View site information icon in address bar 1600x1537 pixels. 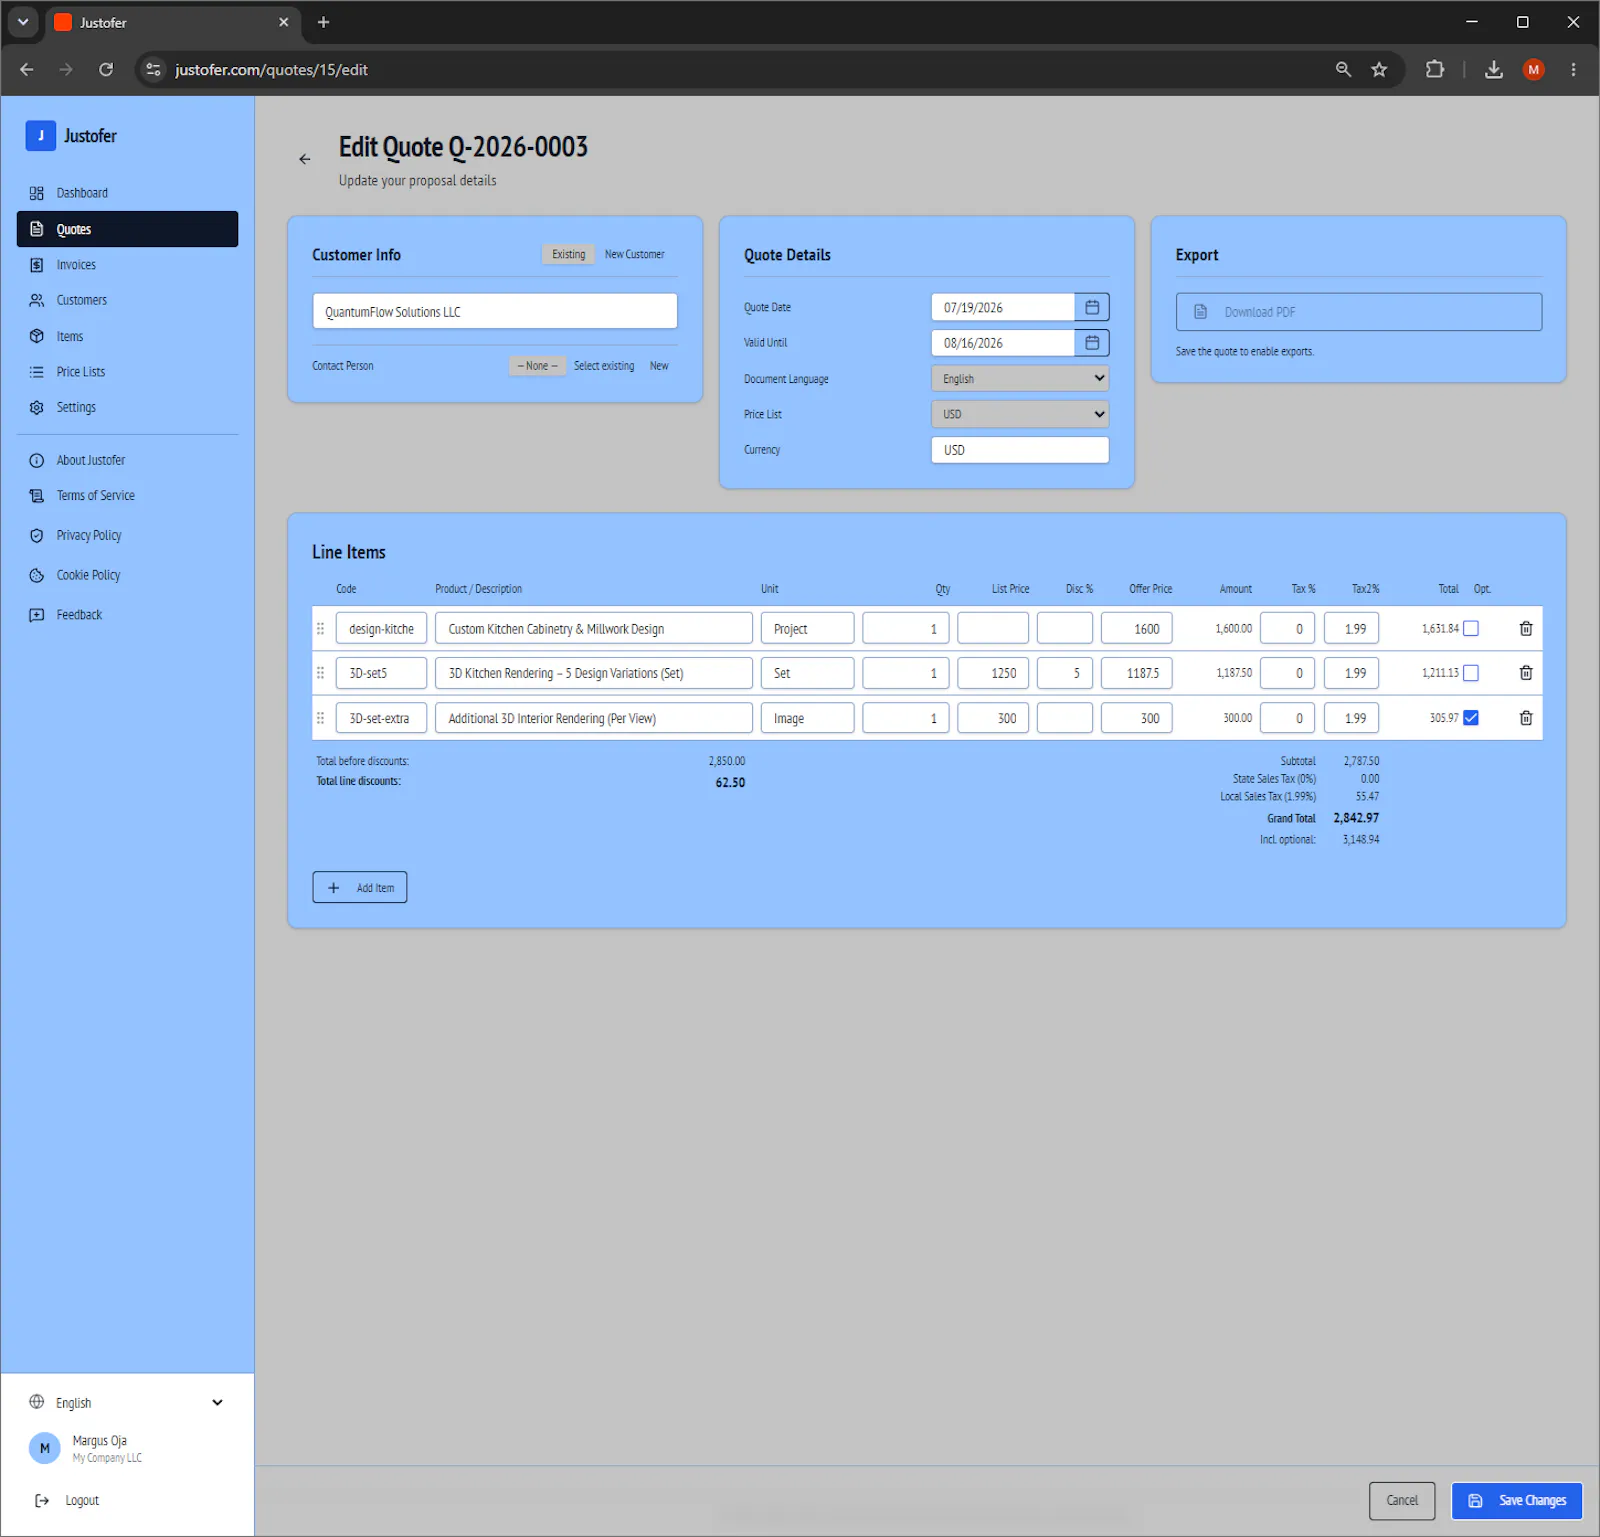153,69
